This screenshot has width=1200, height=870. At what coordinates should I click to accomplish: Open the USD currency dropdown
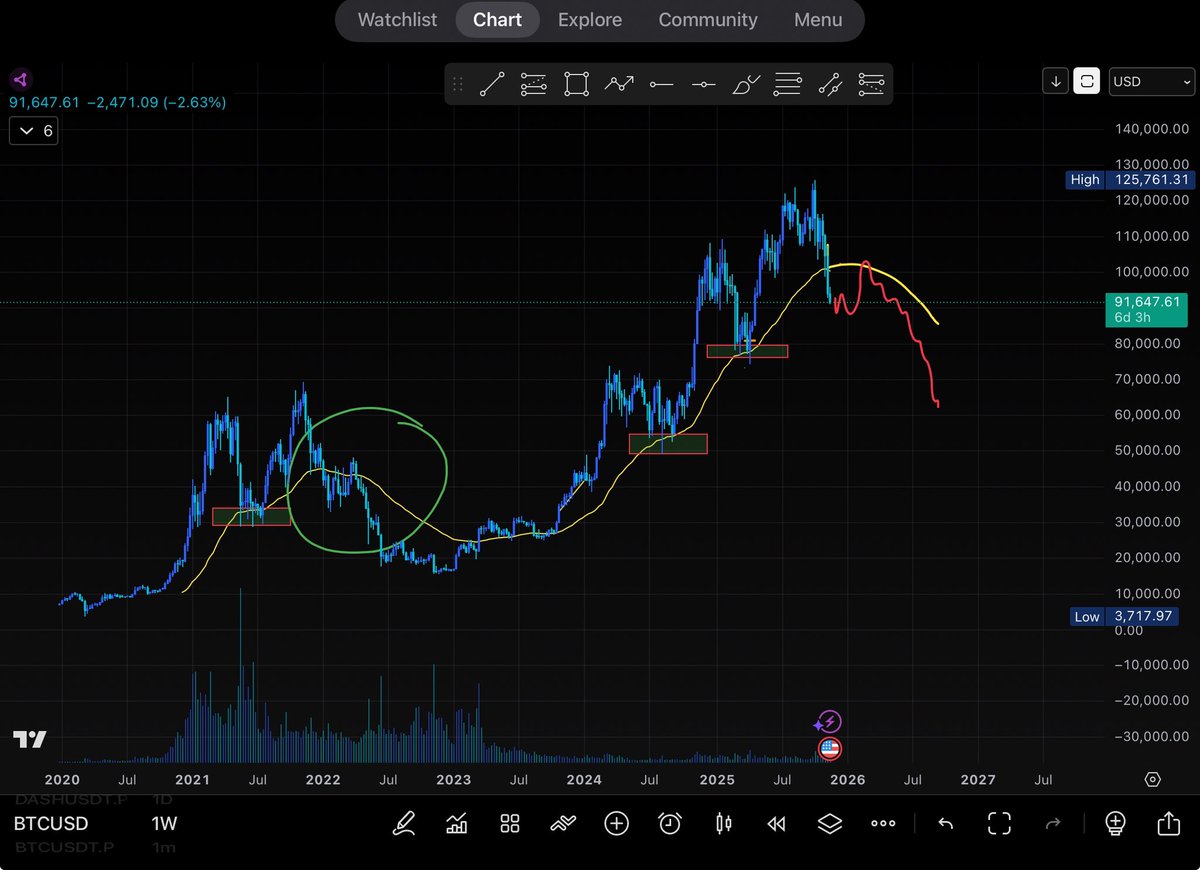pyautogui.click(x=1151, y=81)
